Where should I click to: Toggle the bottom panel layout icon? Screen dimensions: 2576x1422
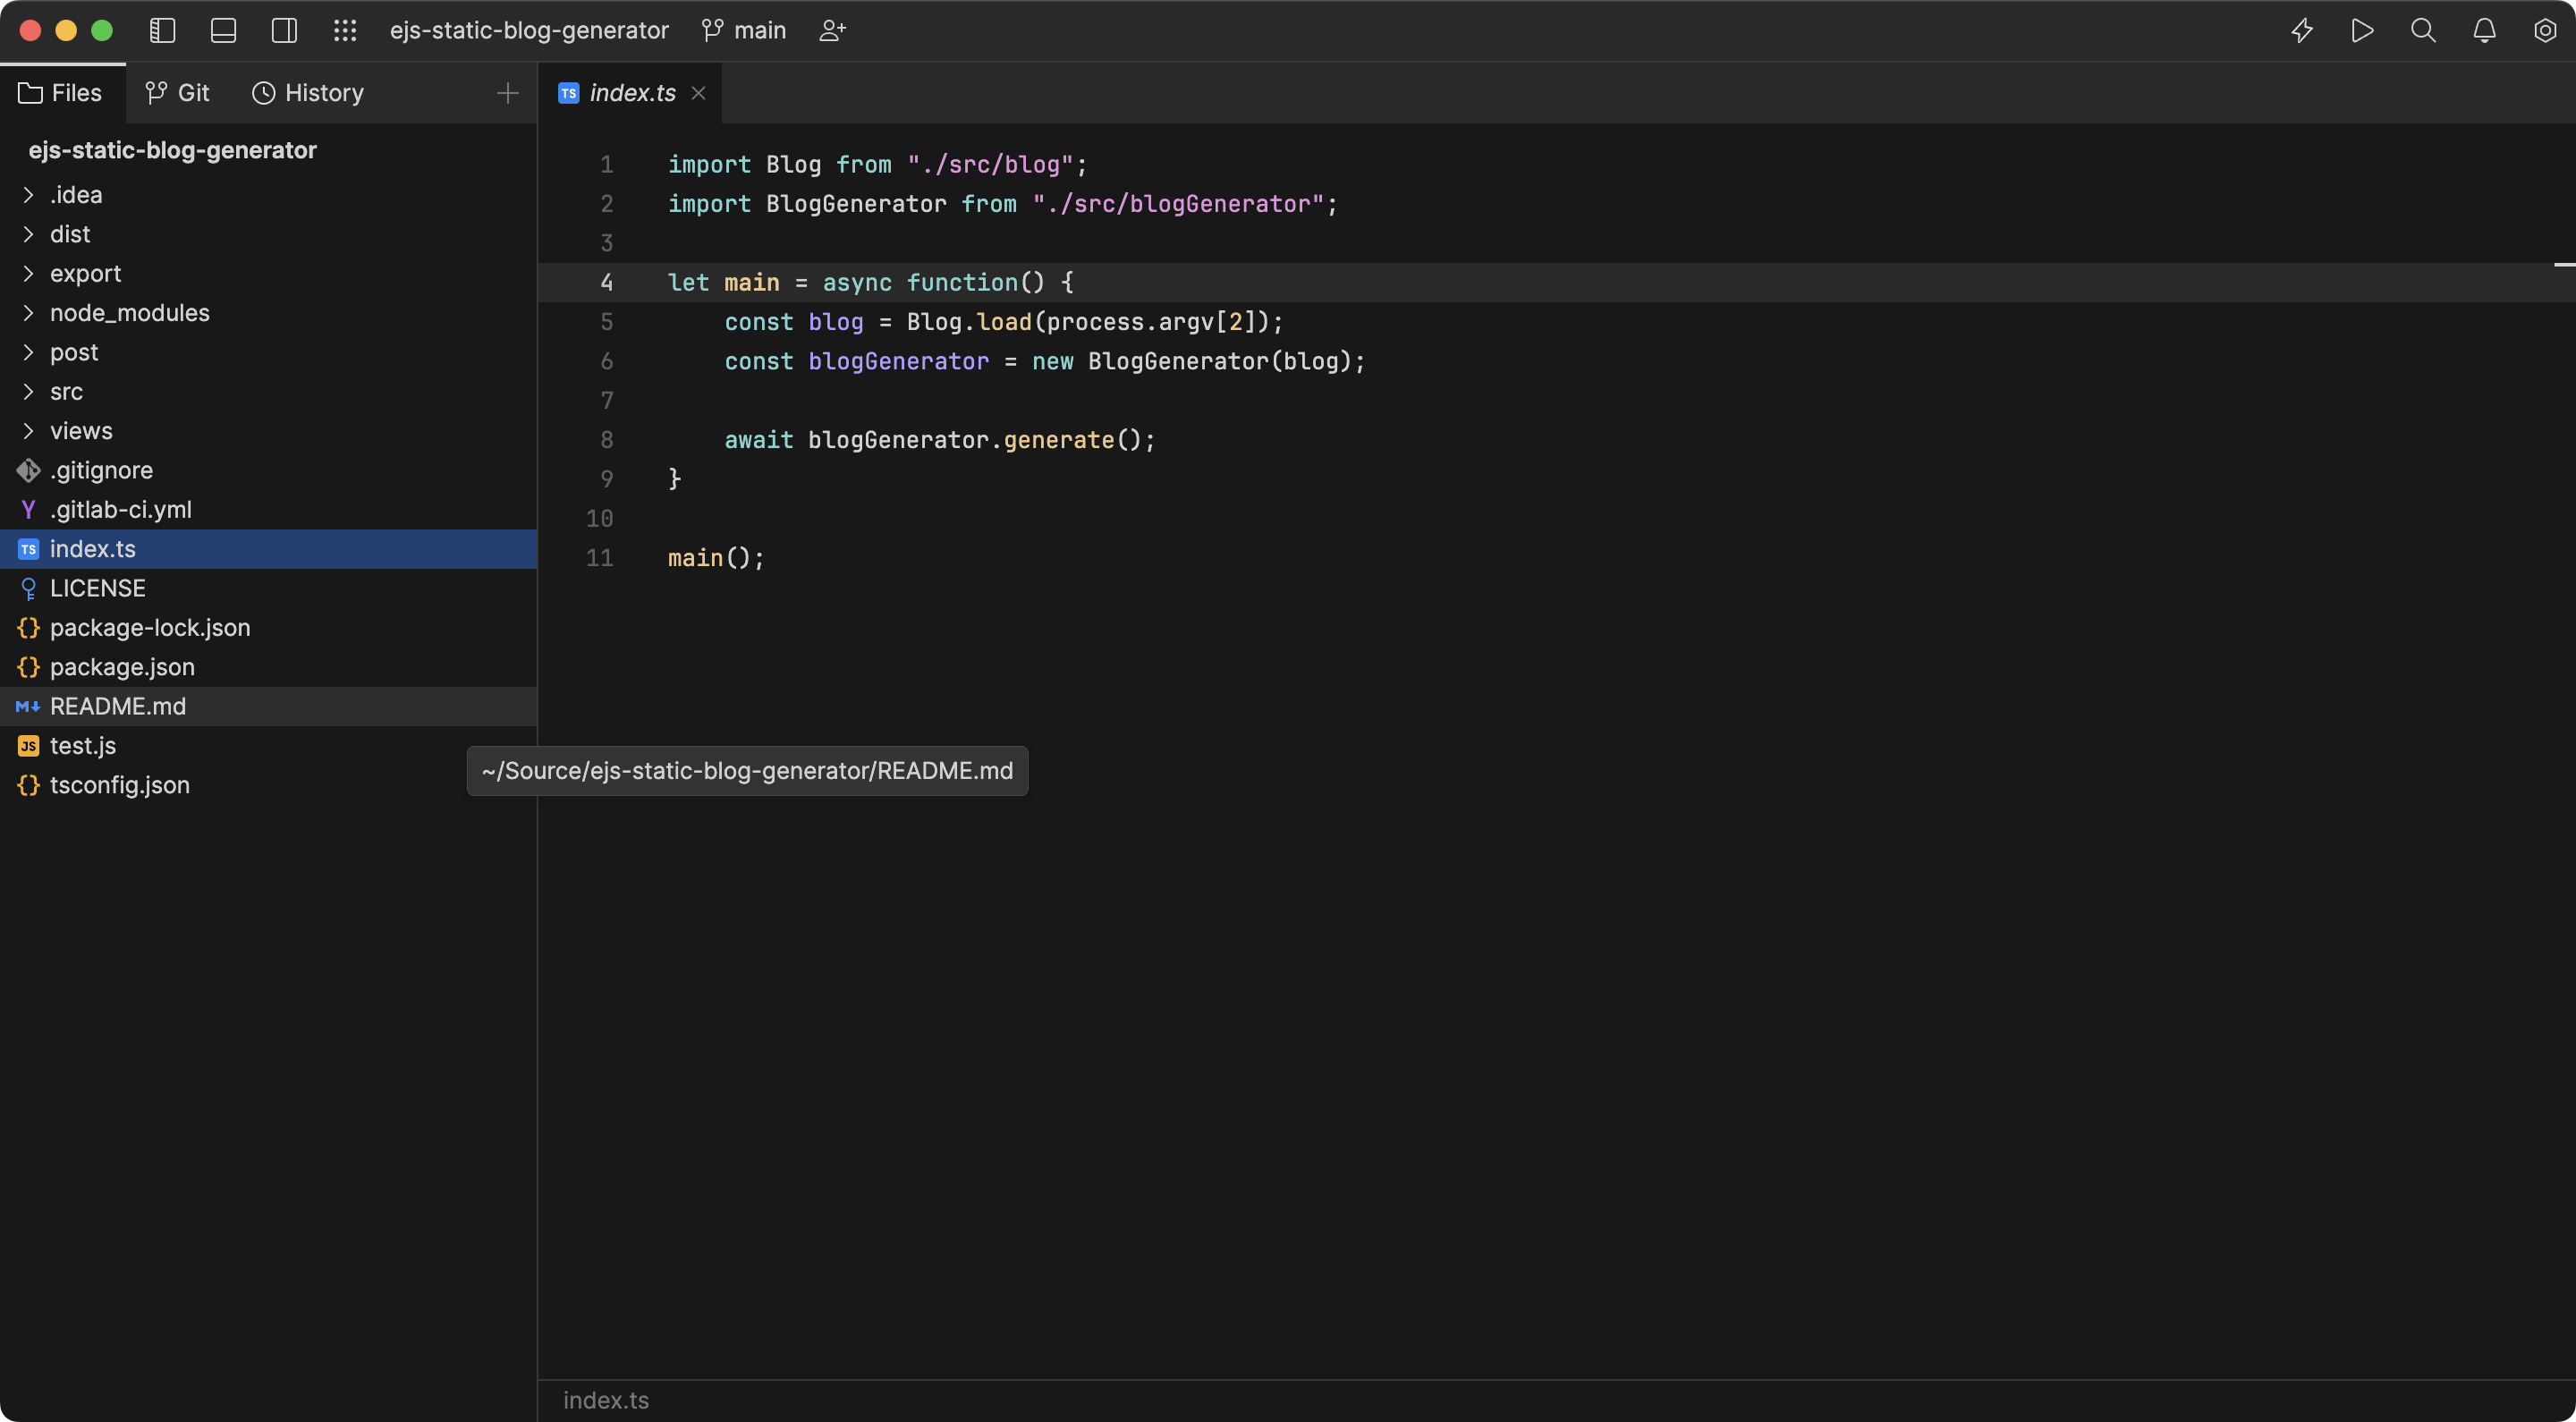pyautogui.click(x=223, y=31)
